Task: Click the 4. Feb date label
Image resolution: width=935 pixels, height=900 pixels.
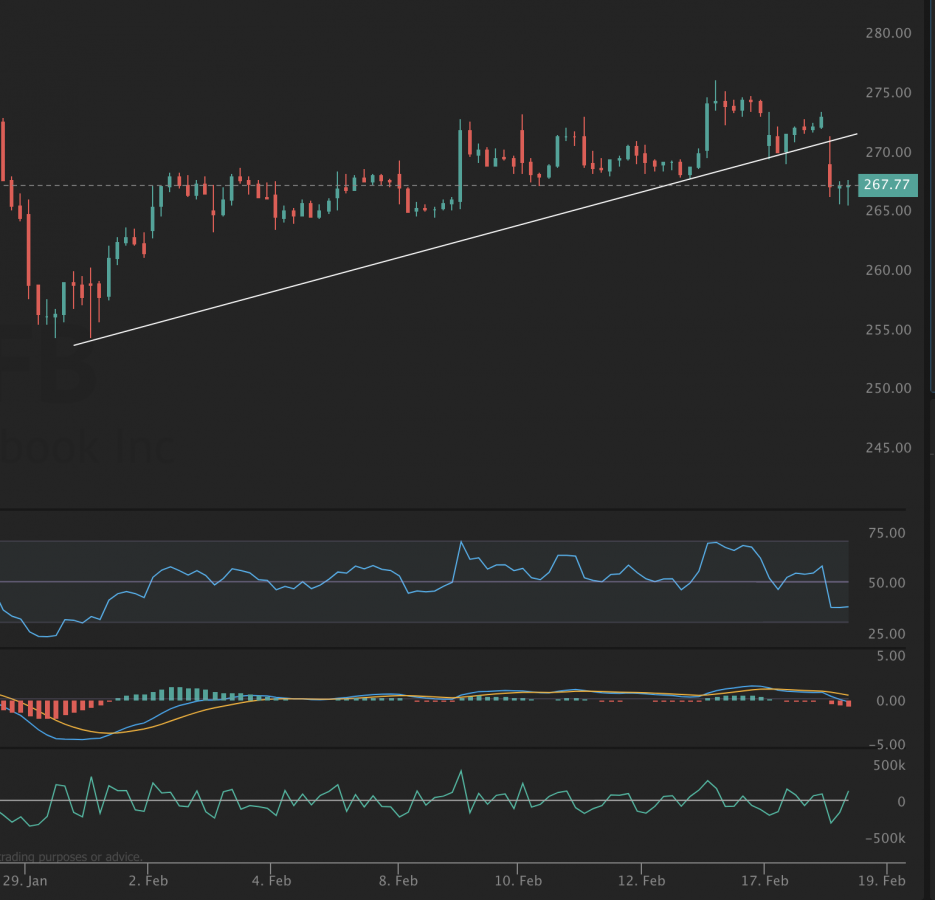Action: [x=271, y=881]
